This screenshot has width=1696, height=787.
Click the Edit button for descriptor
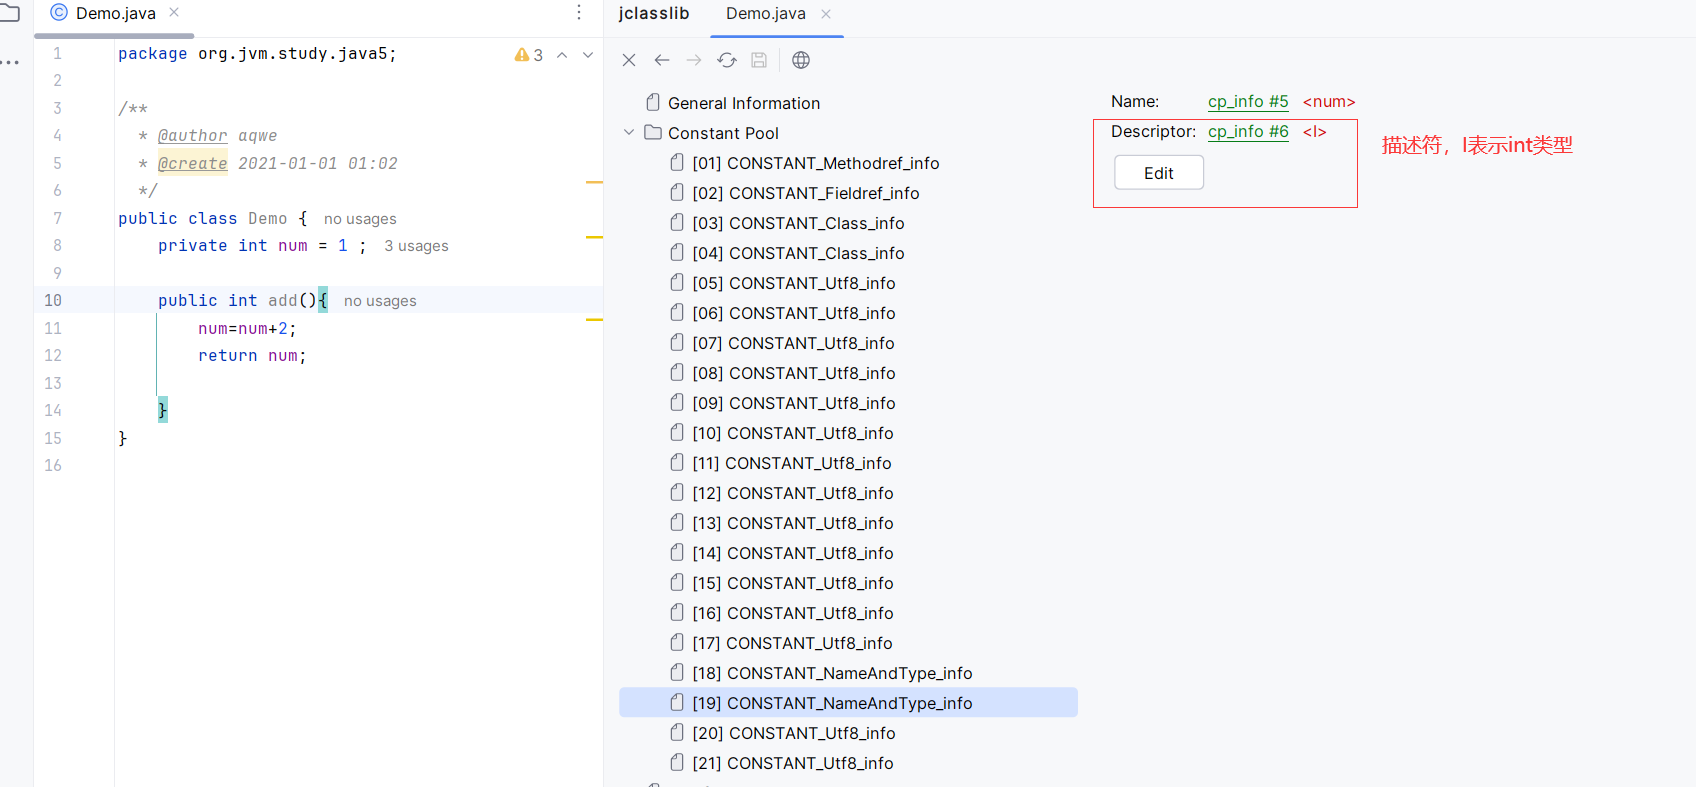(1159, 173)
